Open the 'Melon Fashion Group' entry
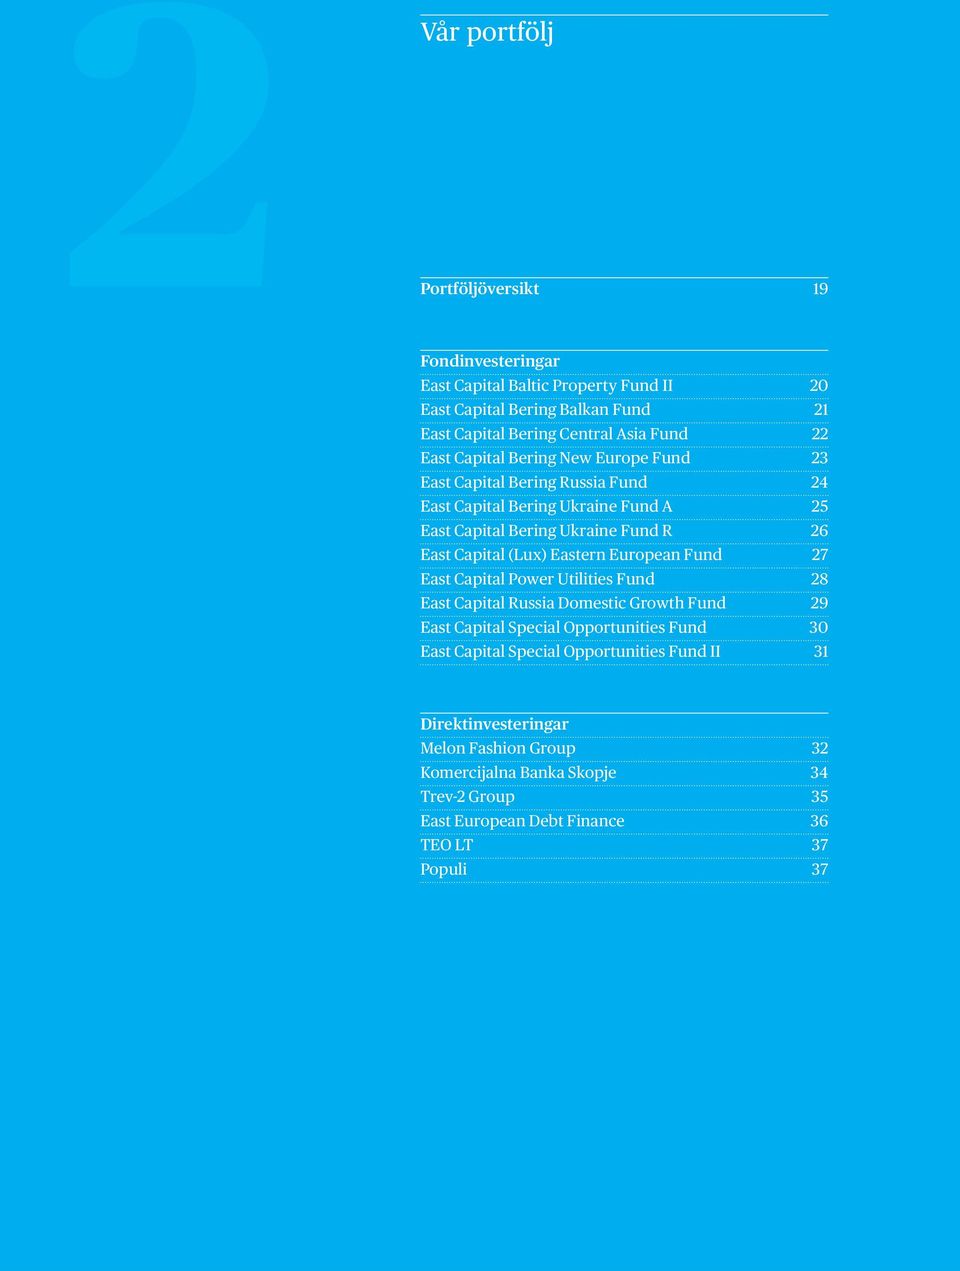 tap(497, 748)
